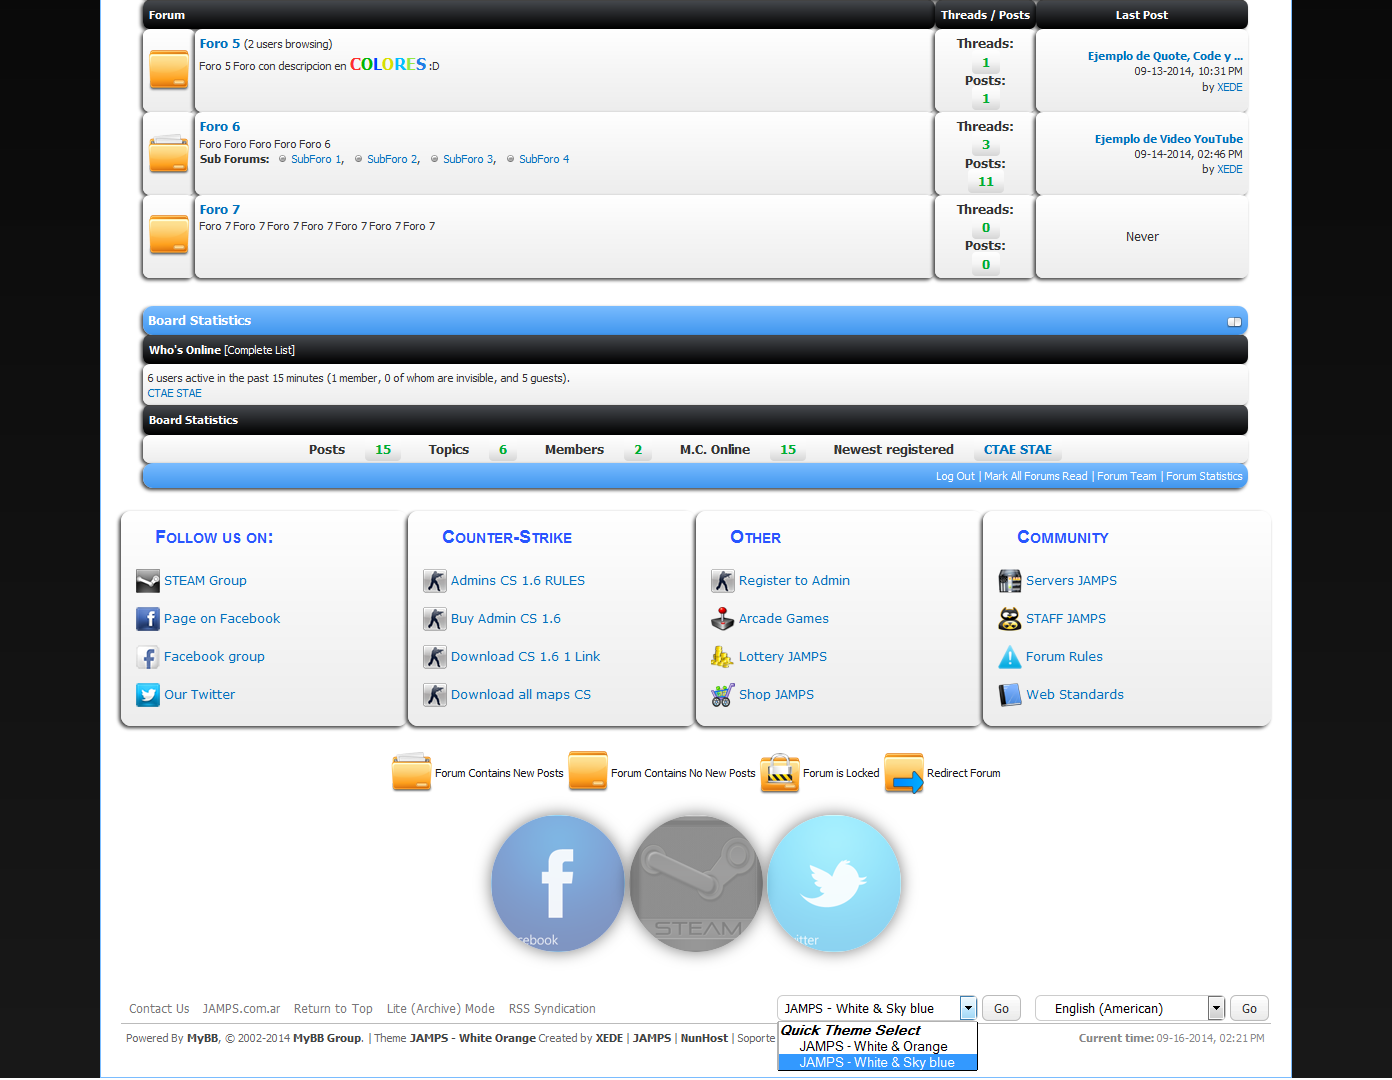Click the Servers JAMPS icon
Screen dimensions: 1392x1080
pyautogui.click(x=1010, y=581)
